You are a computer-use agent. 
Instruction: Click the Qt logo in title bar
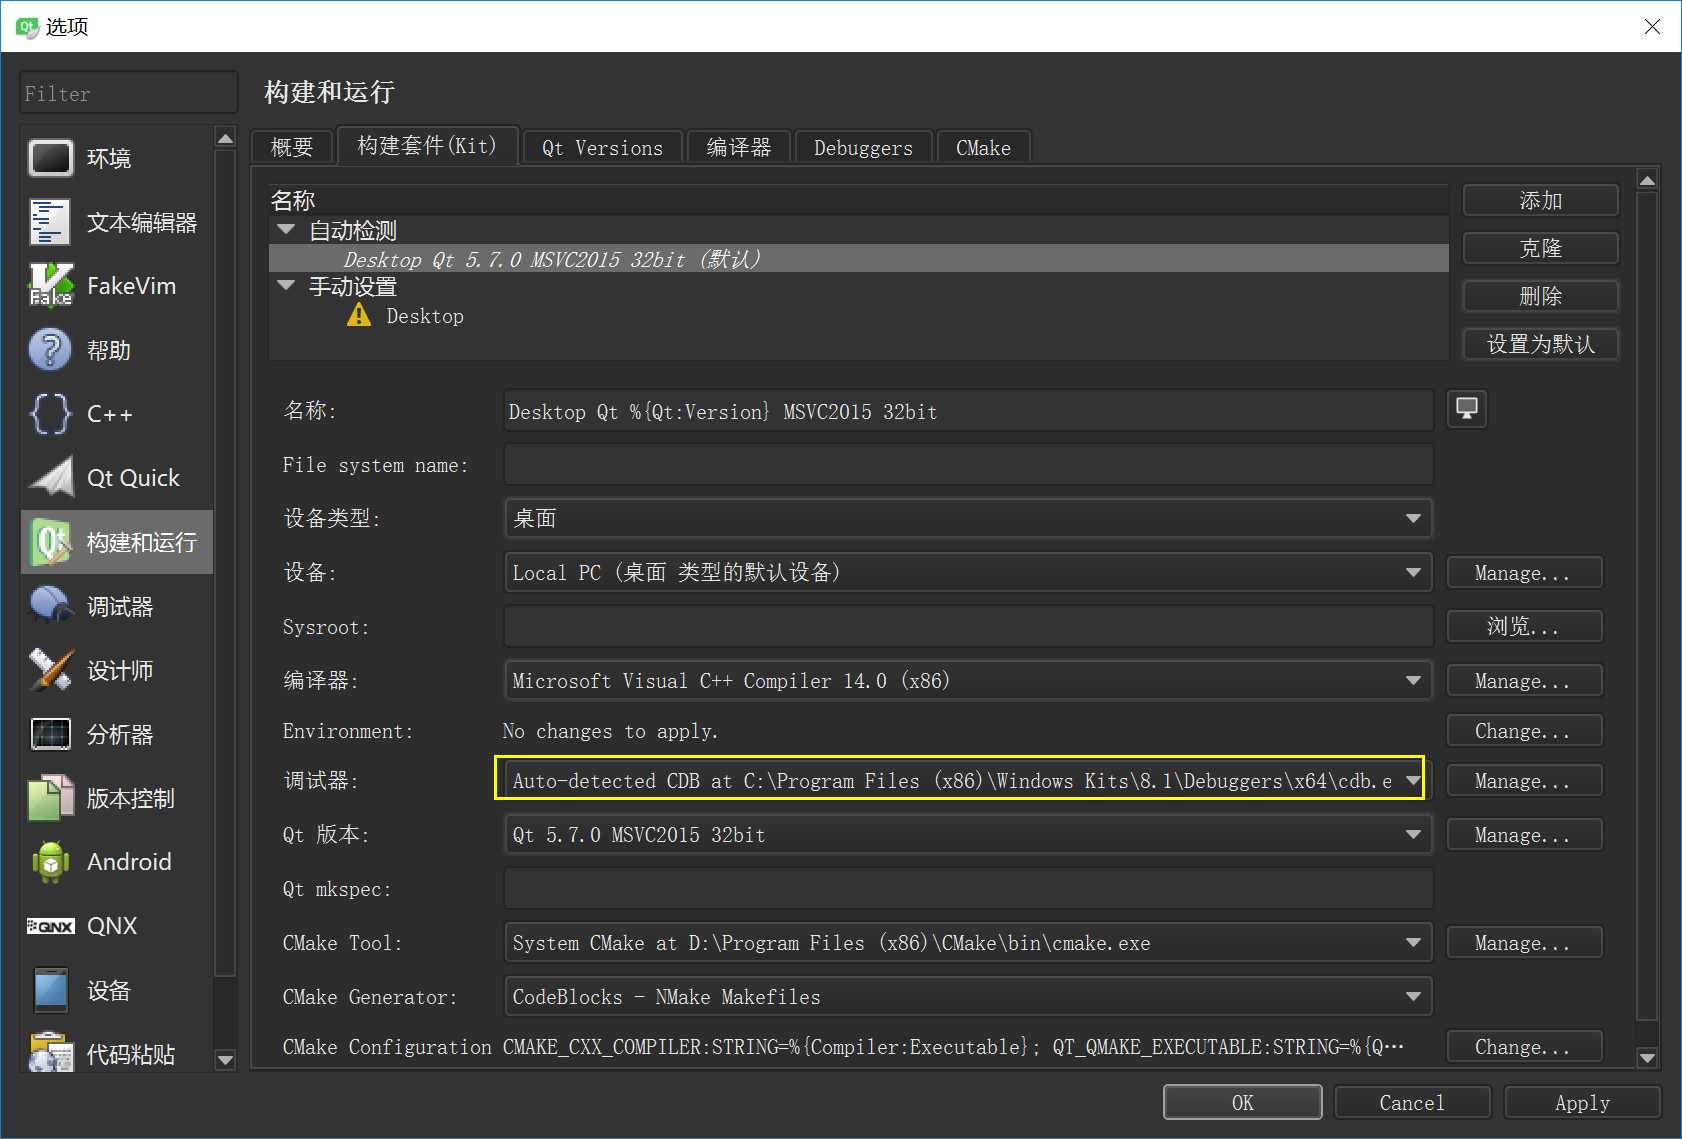pyautogui.click(x=27, y=27)
